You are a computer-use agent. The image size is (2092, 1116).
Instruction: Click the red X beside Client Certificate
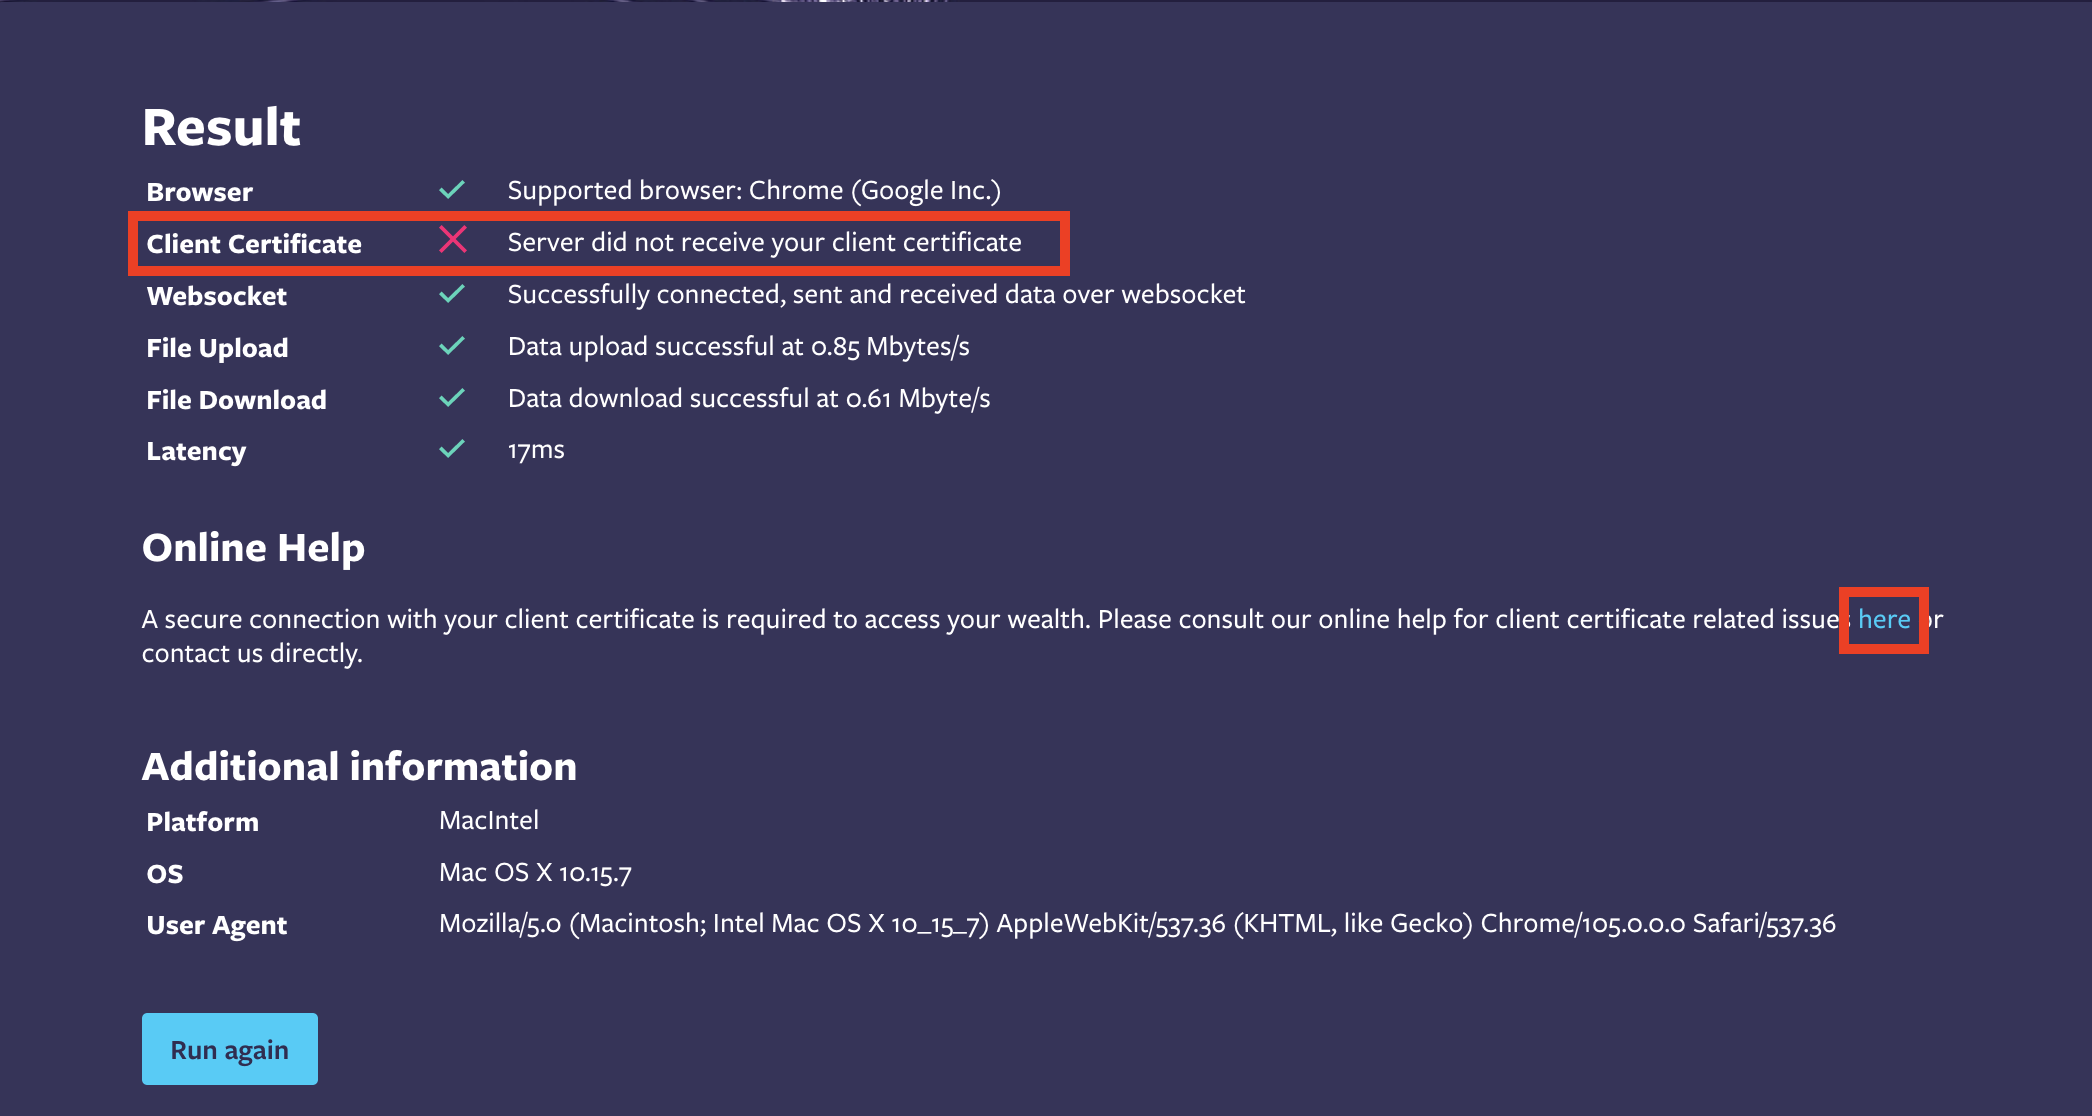tap(453, 239)
